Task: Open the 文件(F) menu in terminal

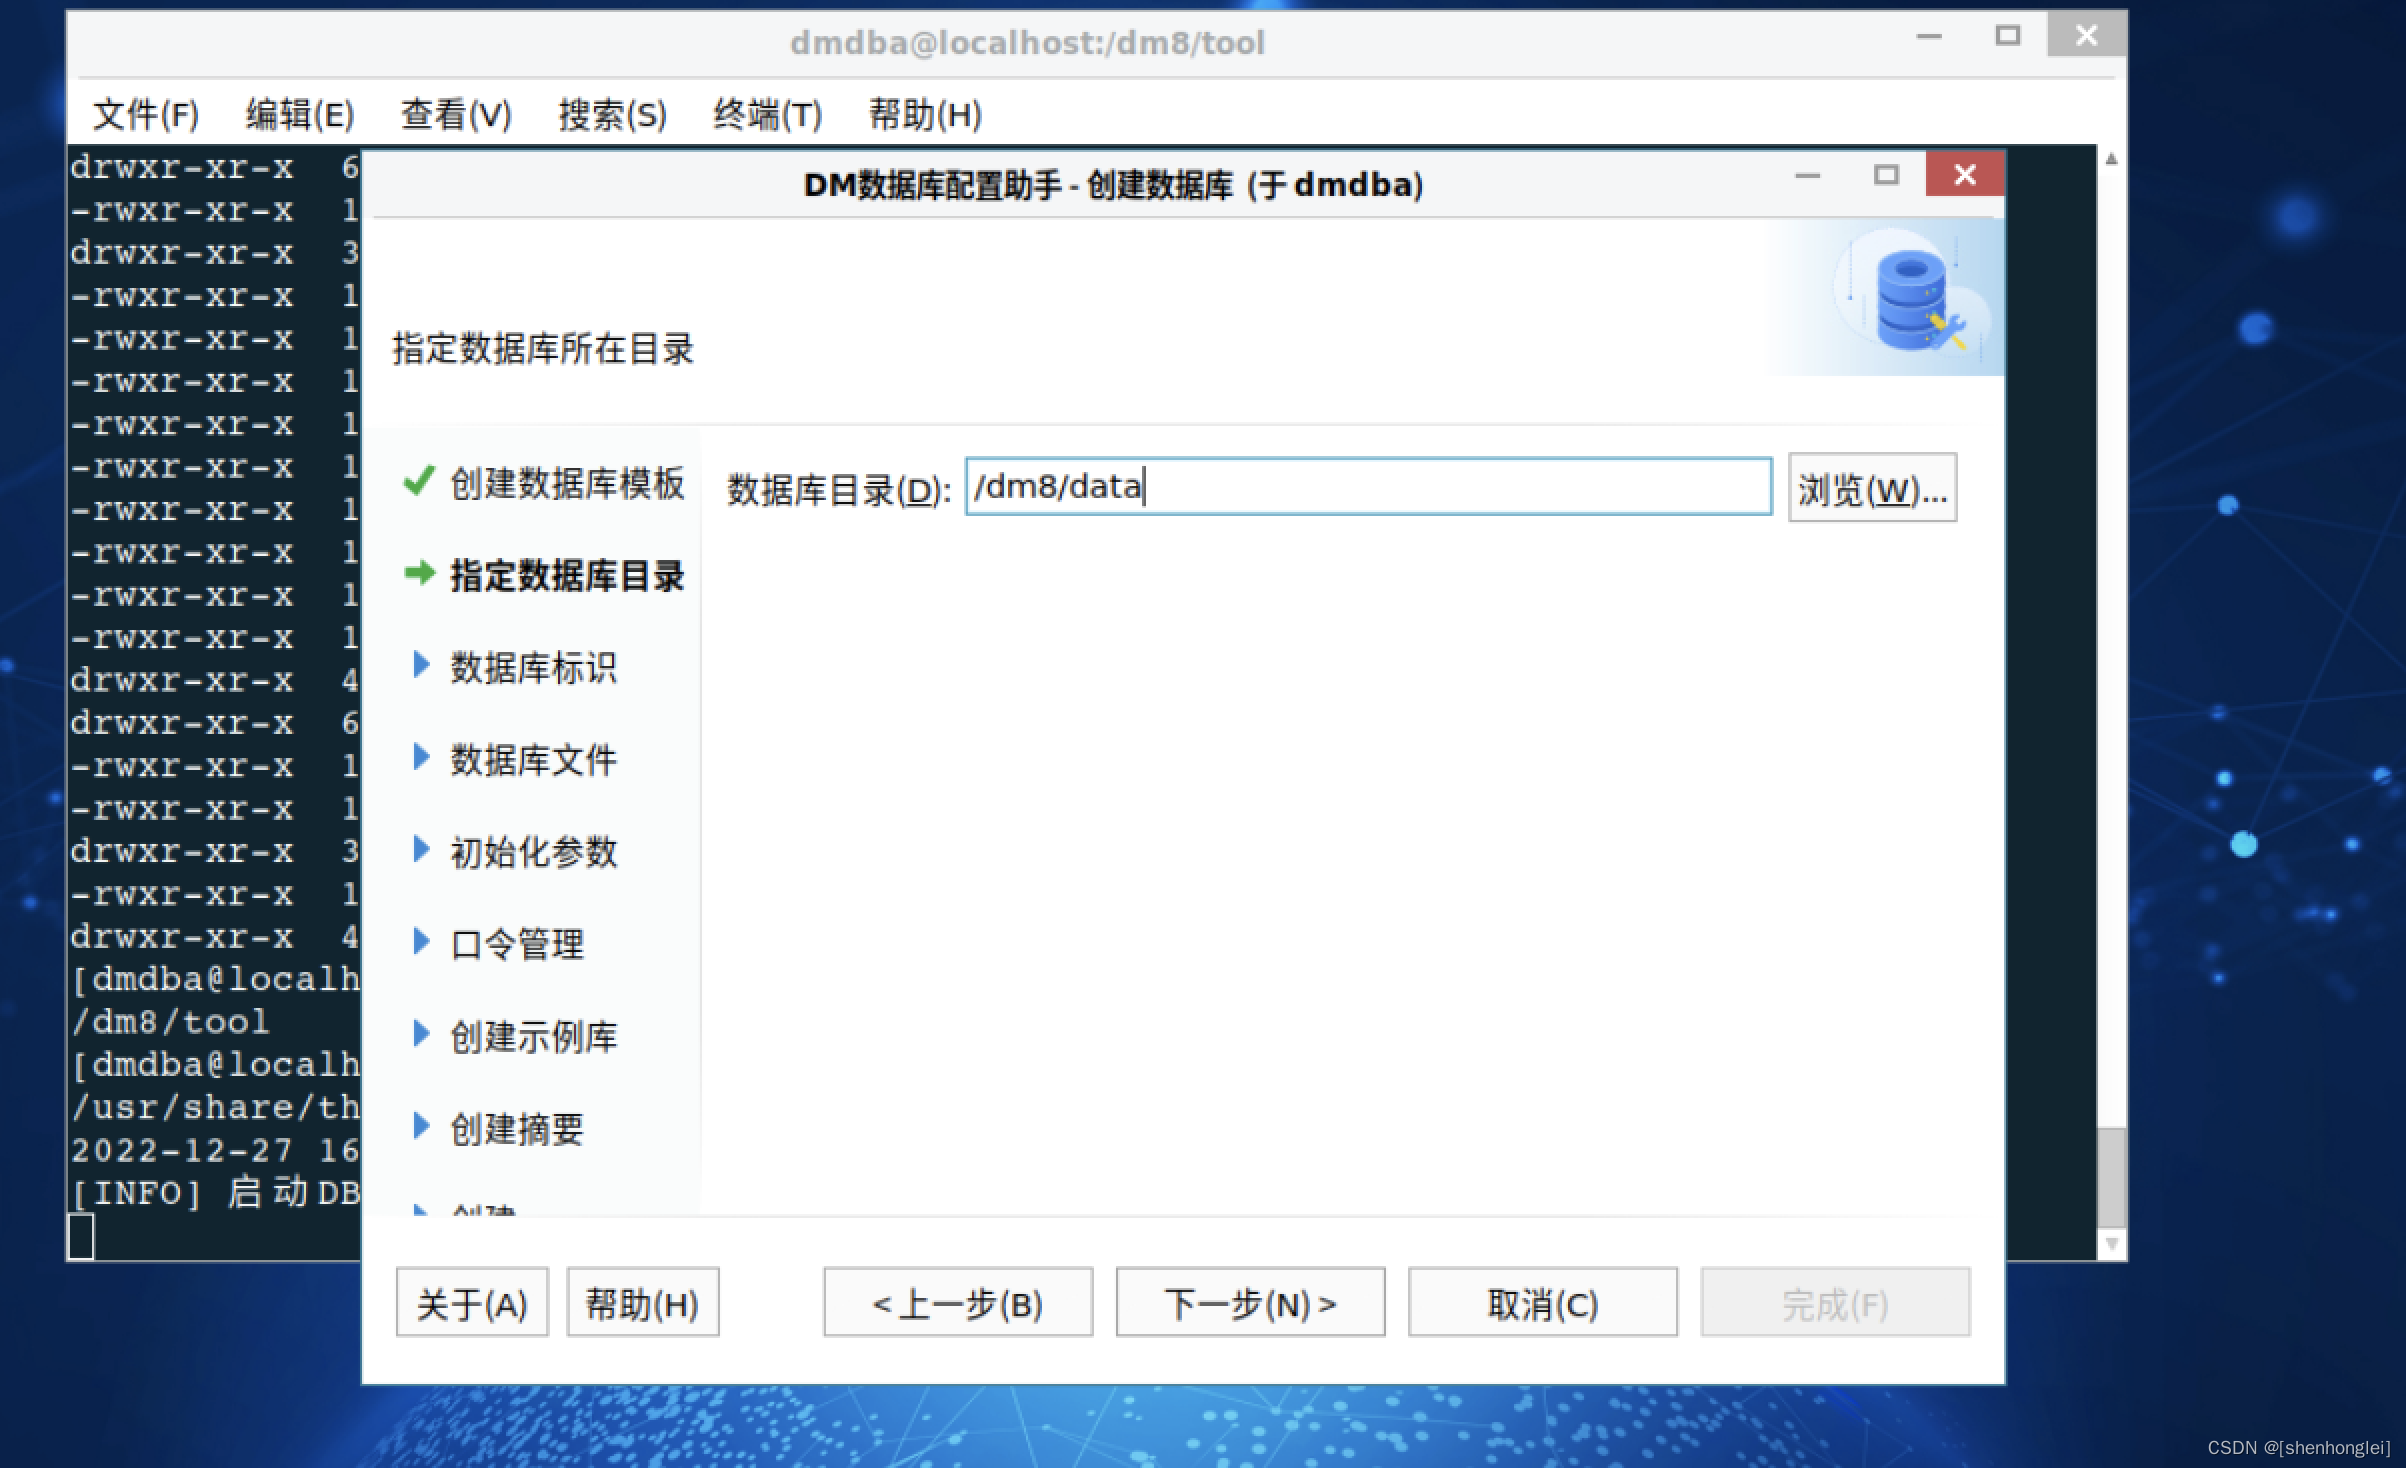Action: (x=146, y=114)
